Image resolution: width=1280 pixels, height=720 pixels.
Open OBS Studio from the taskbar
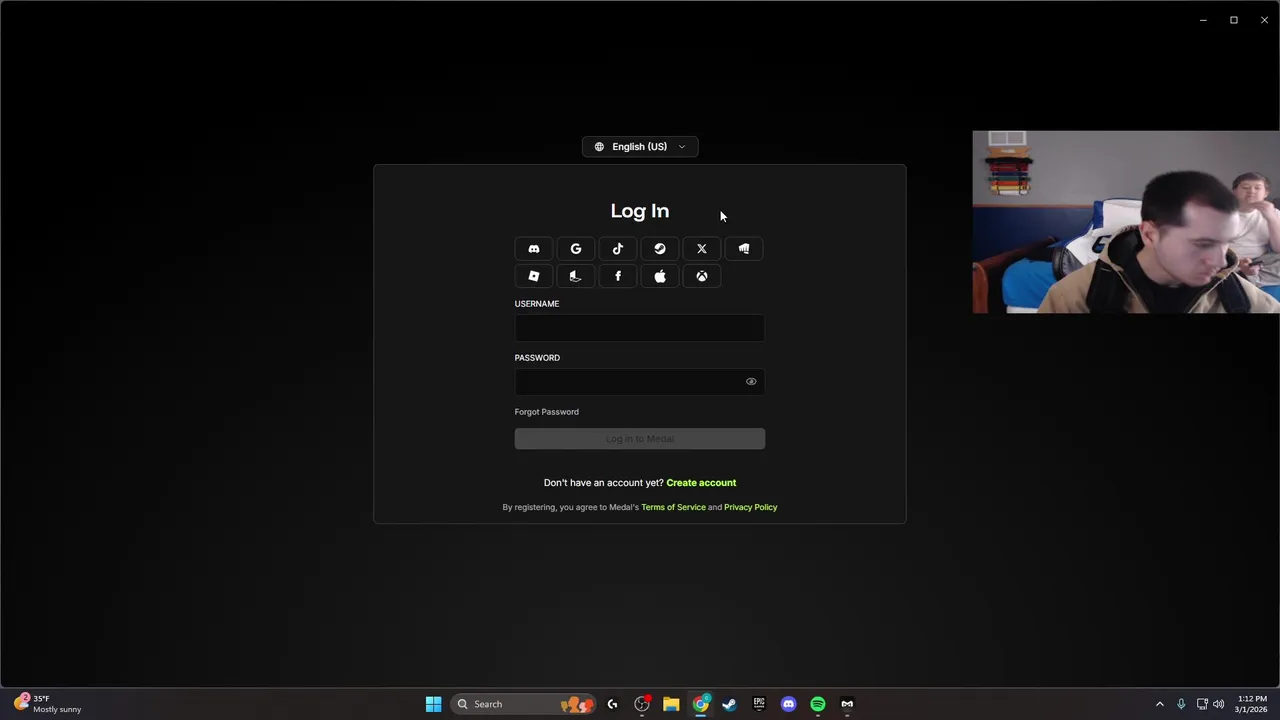pos(642,704)
